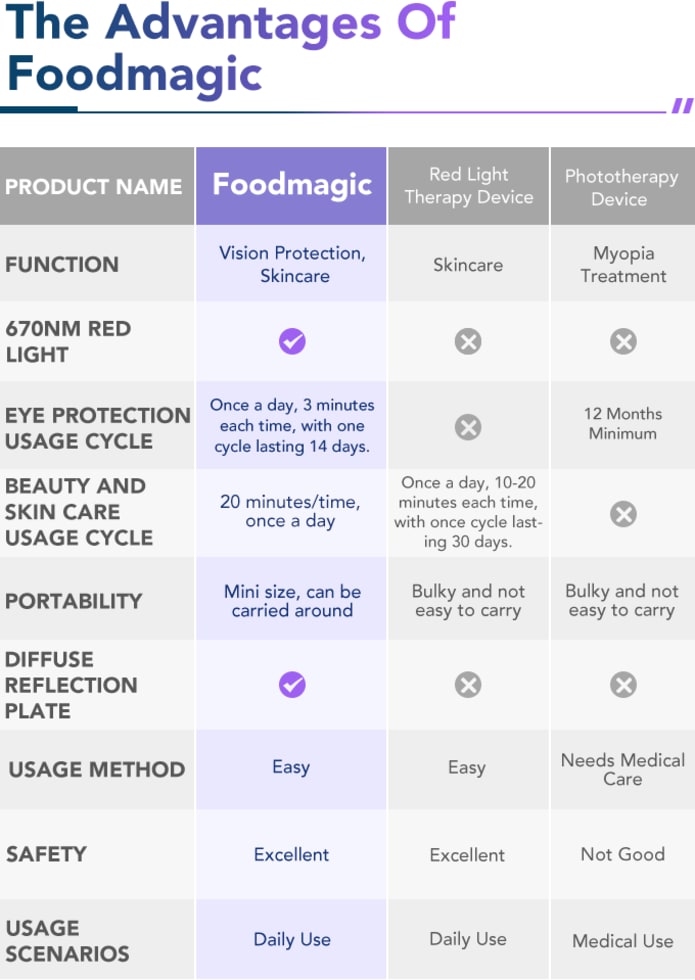
Task: Select the Red Light Therapy Device header
Action: point(468,186)
